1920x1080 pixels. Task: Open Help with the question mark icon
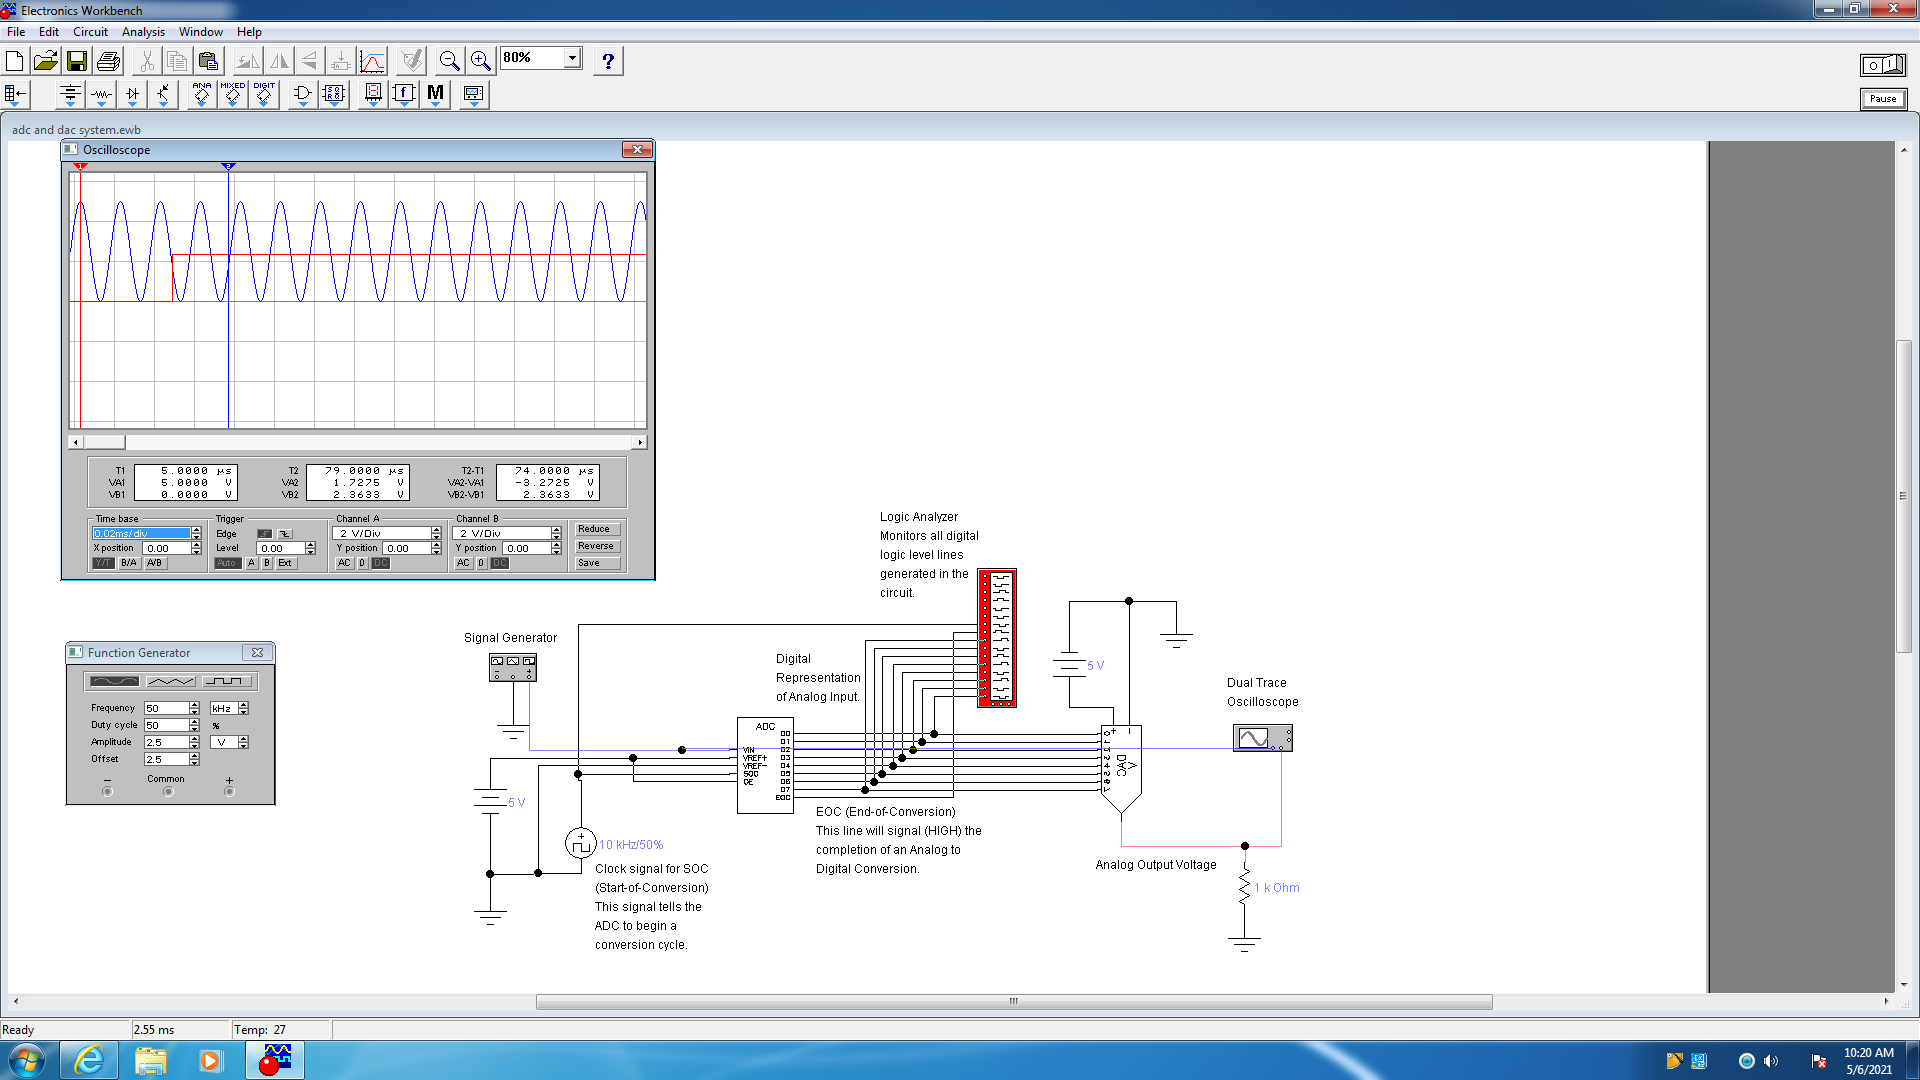[x=608, y=61]
